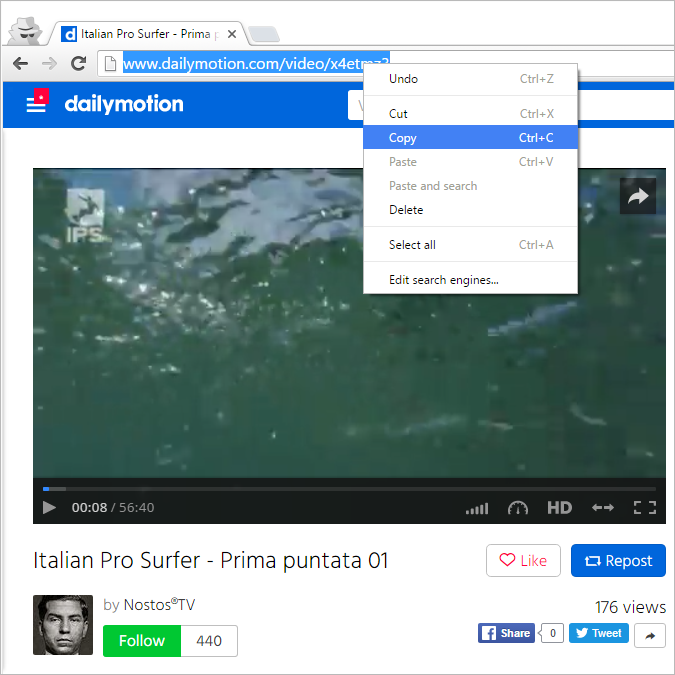Viewport: 675px width, 675px height.
Task: Open a new tab
Action: 264,34
